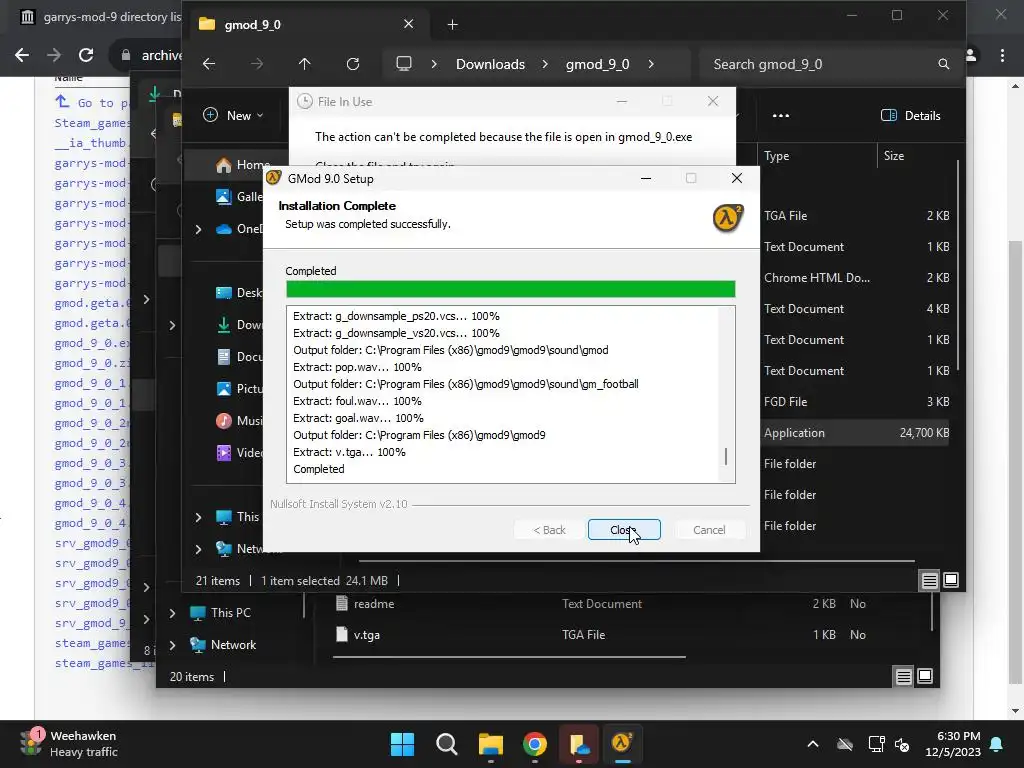Click the install log scrollbar thumb
Image resolution: width=1024 pixels, height=768 pixels.
[726, 456]
